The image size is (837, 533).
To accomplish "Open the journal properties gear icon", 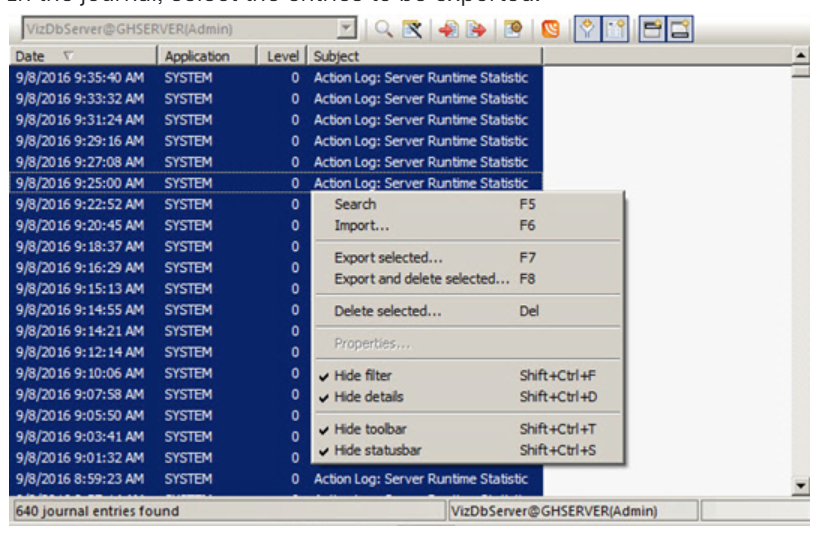I will (512, 28).
